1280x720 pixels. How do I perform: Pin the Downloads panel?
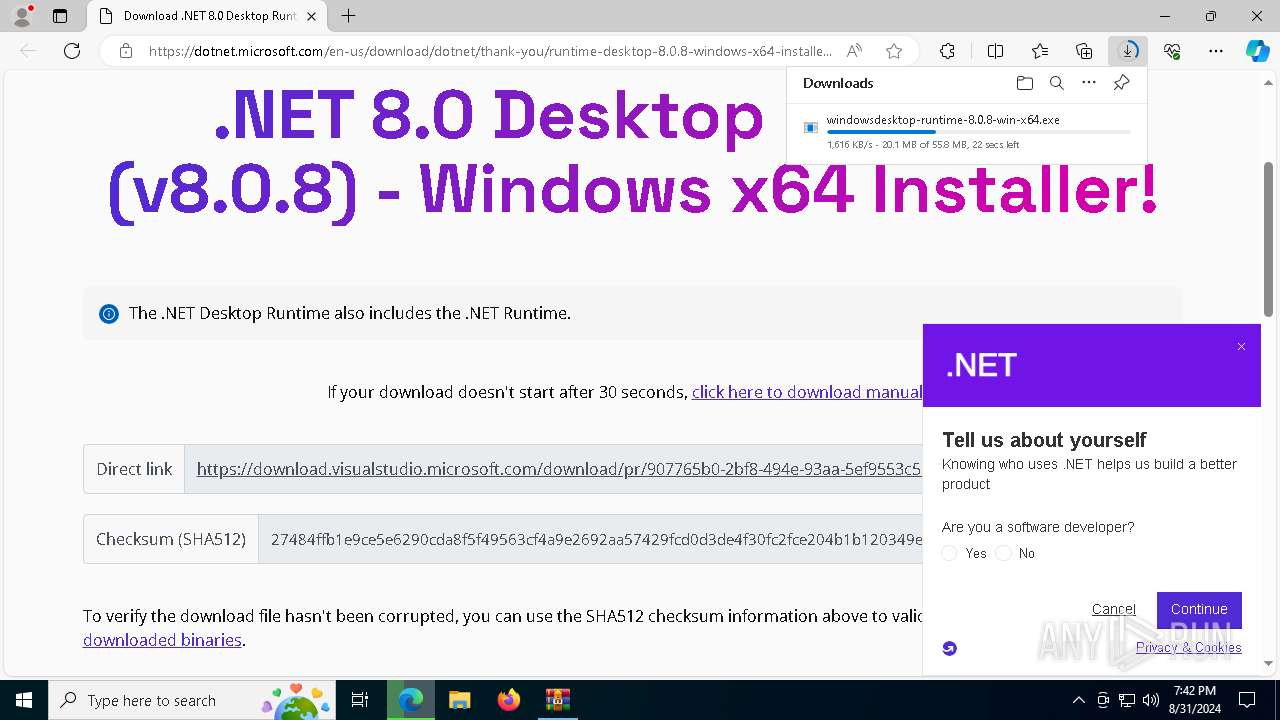click(x=1122, y=83)
